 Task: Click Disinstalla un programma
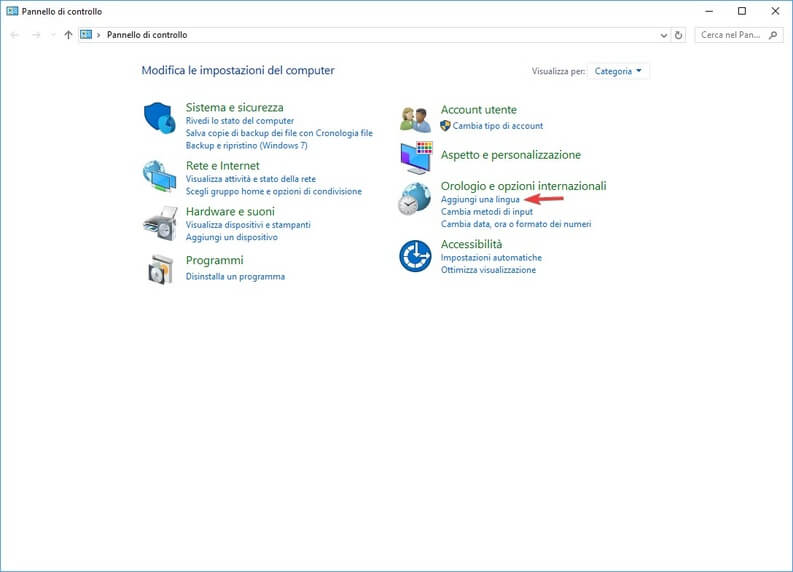point(235,277)
